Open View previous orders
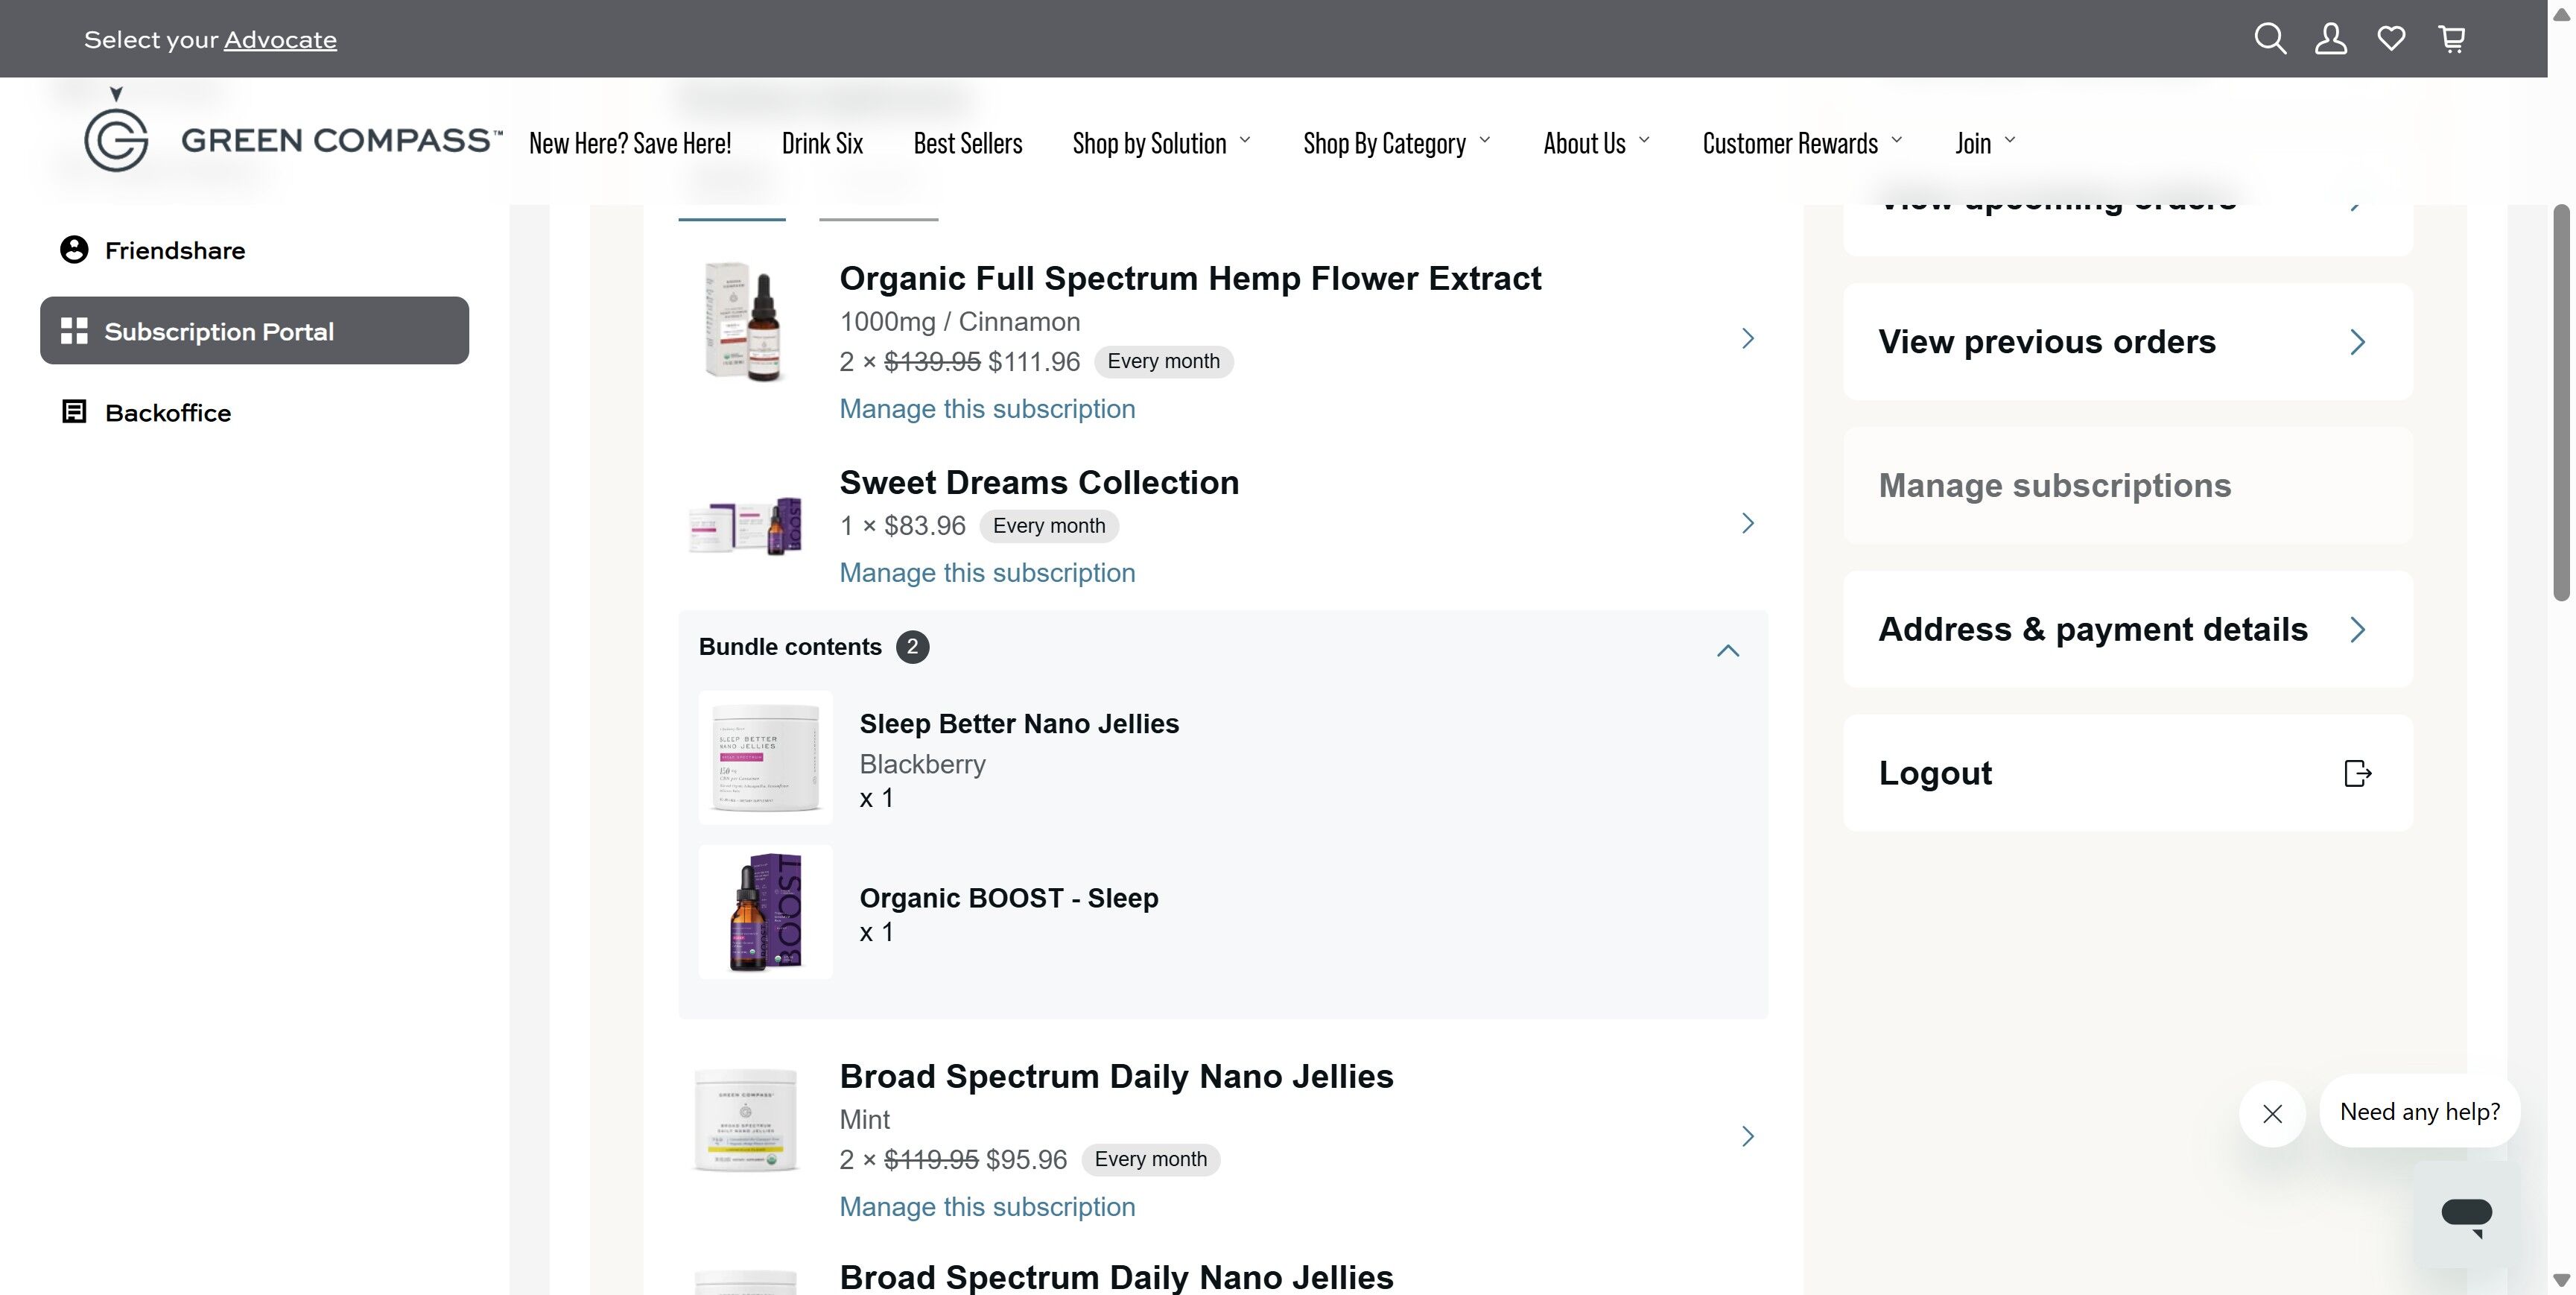2576x1295 pixels. (x=2128, y=342)
